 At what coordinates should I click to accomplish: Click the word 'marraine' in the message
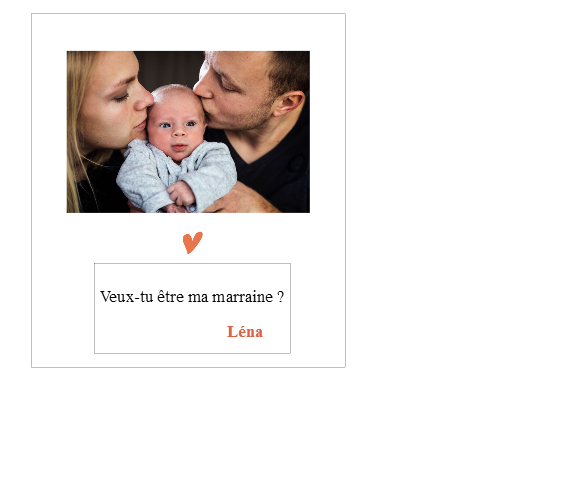coord(243,297)
